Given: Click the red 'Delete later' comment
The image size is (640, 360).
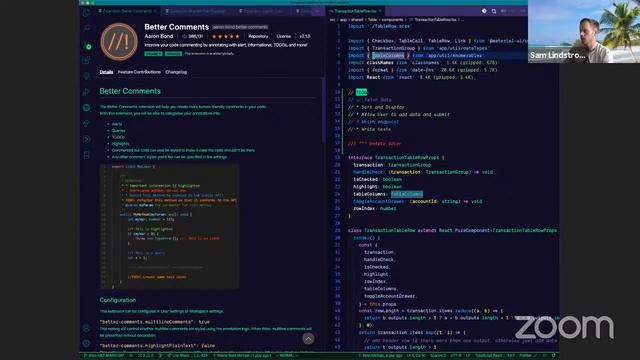Looking at the screenshot, I should (375, 144).
